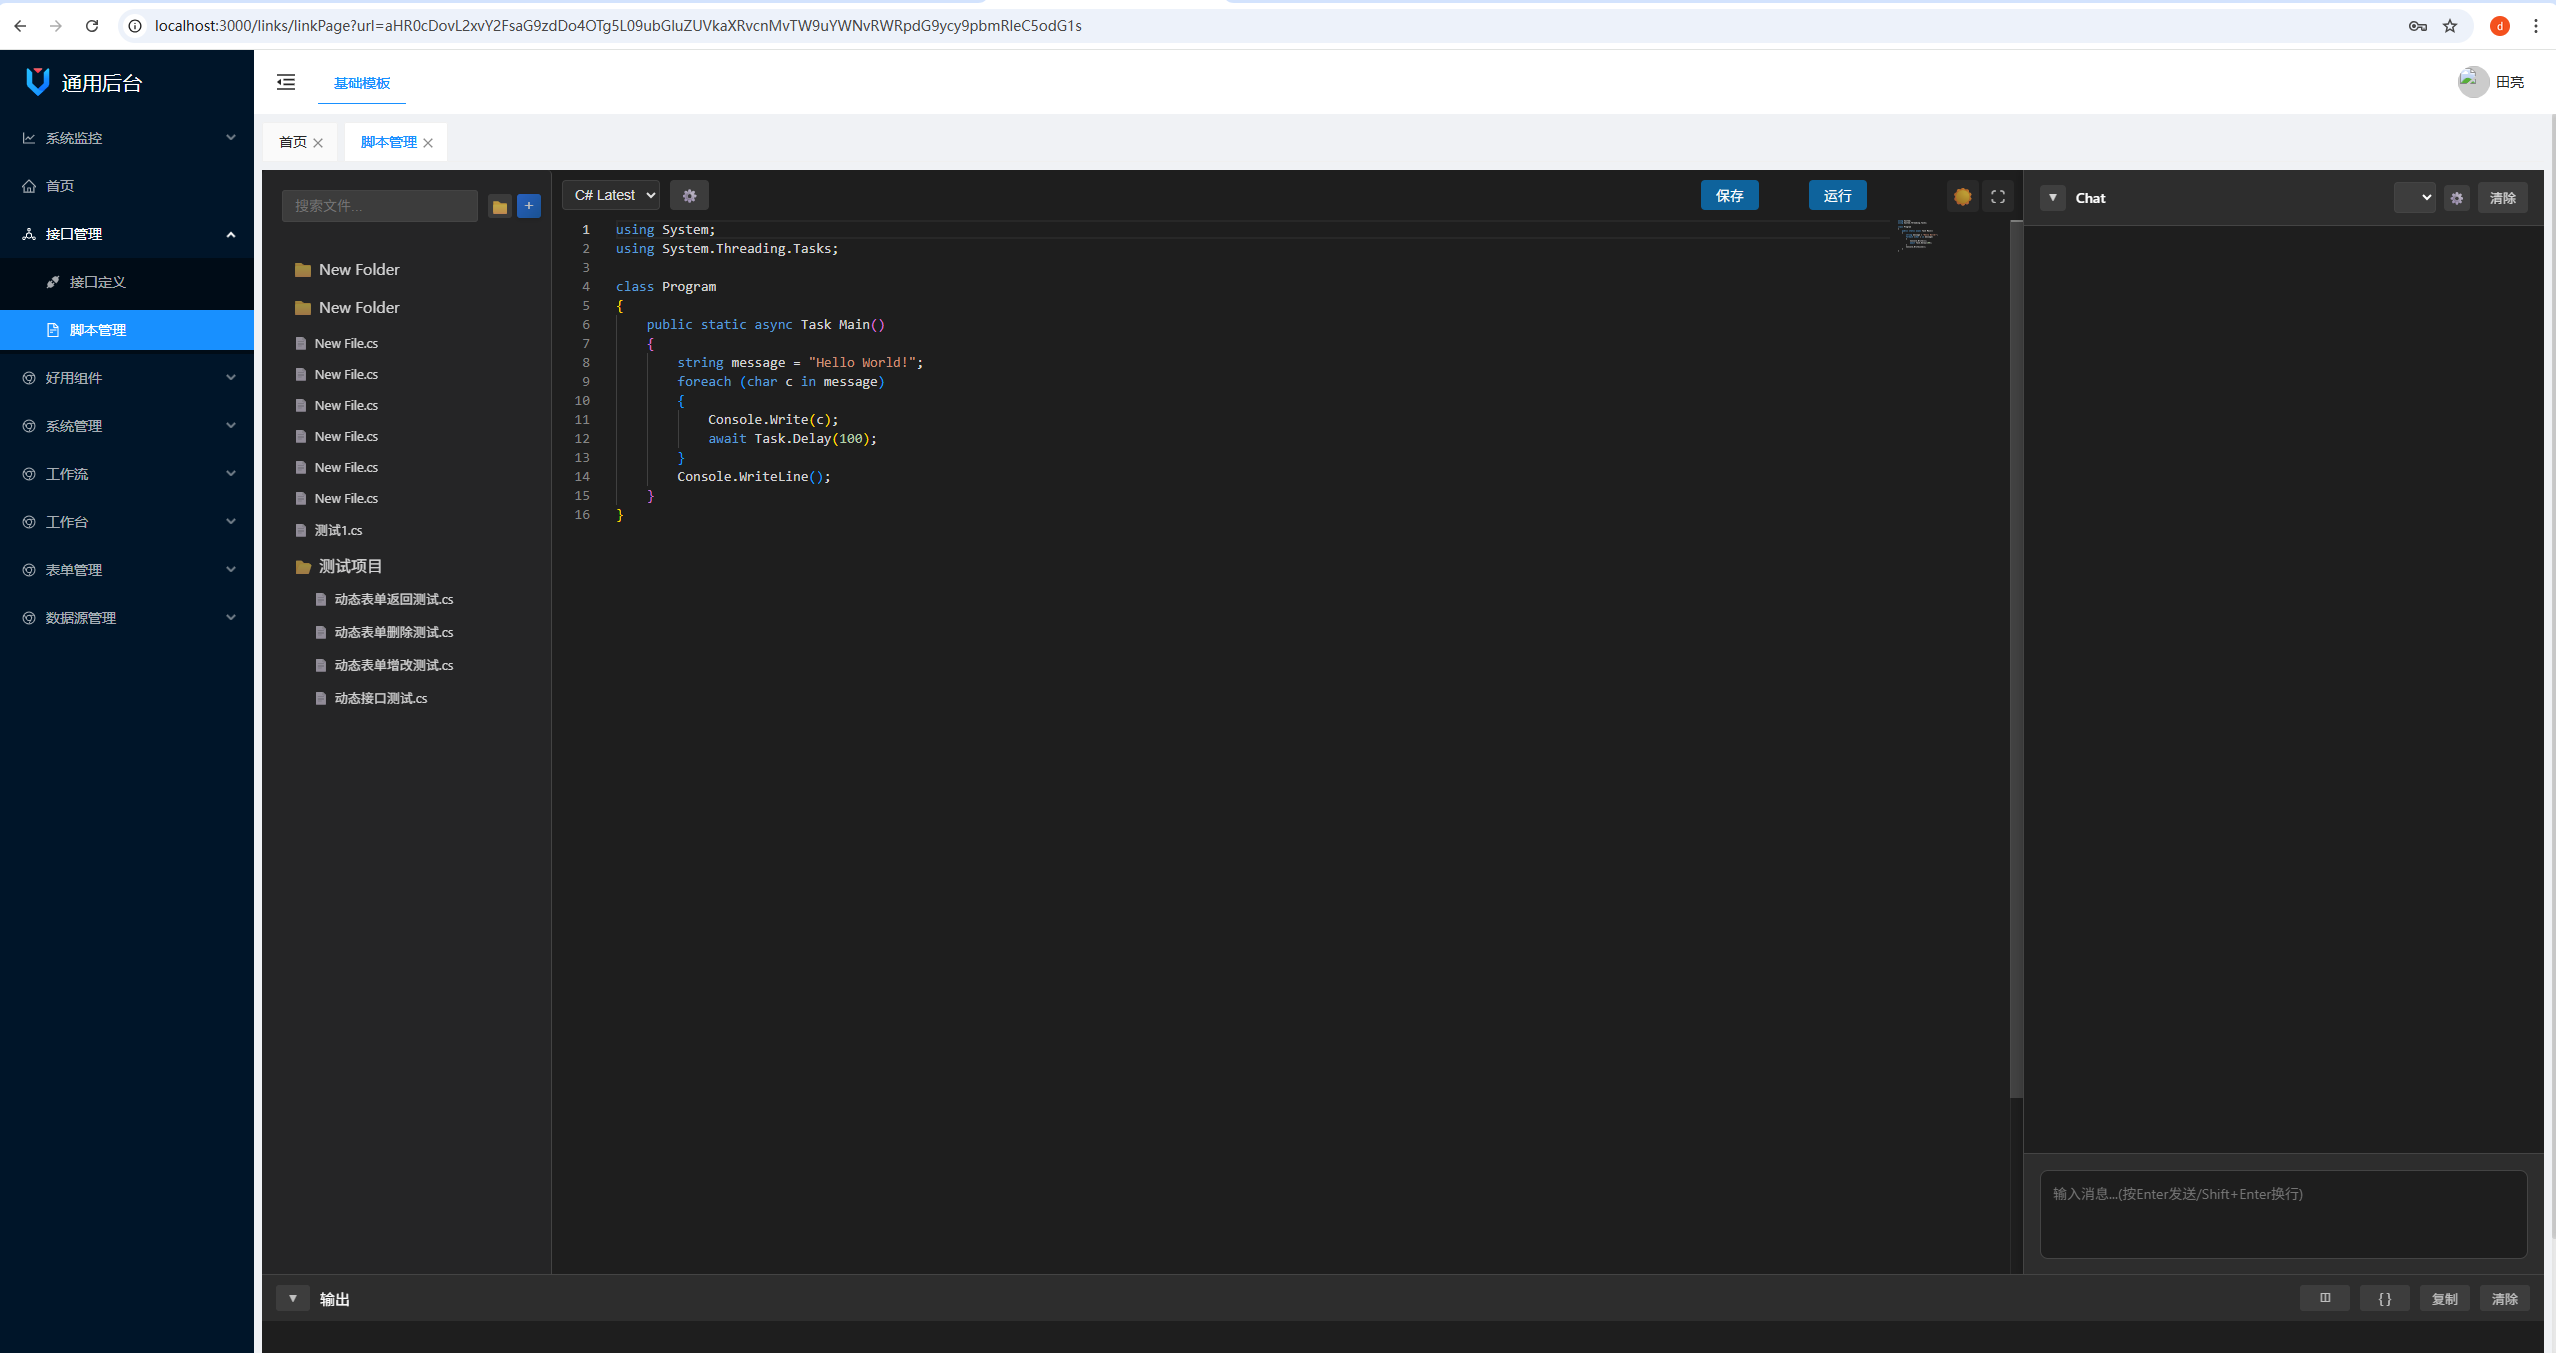The width and height of the screenshot is (2556, 1353).
Task: Click the 保存 save button
Action: (1729, 196)
